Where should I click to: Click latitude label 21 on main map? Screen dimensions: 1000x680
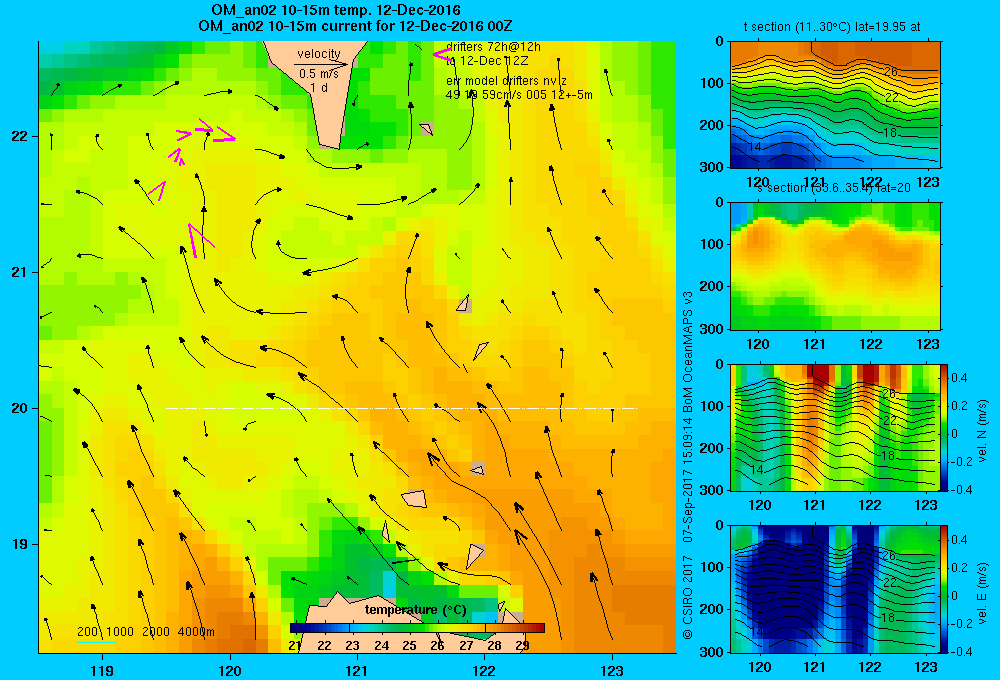[20, 272]
